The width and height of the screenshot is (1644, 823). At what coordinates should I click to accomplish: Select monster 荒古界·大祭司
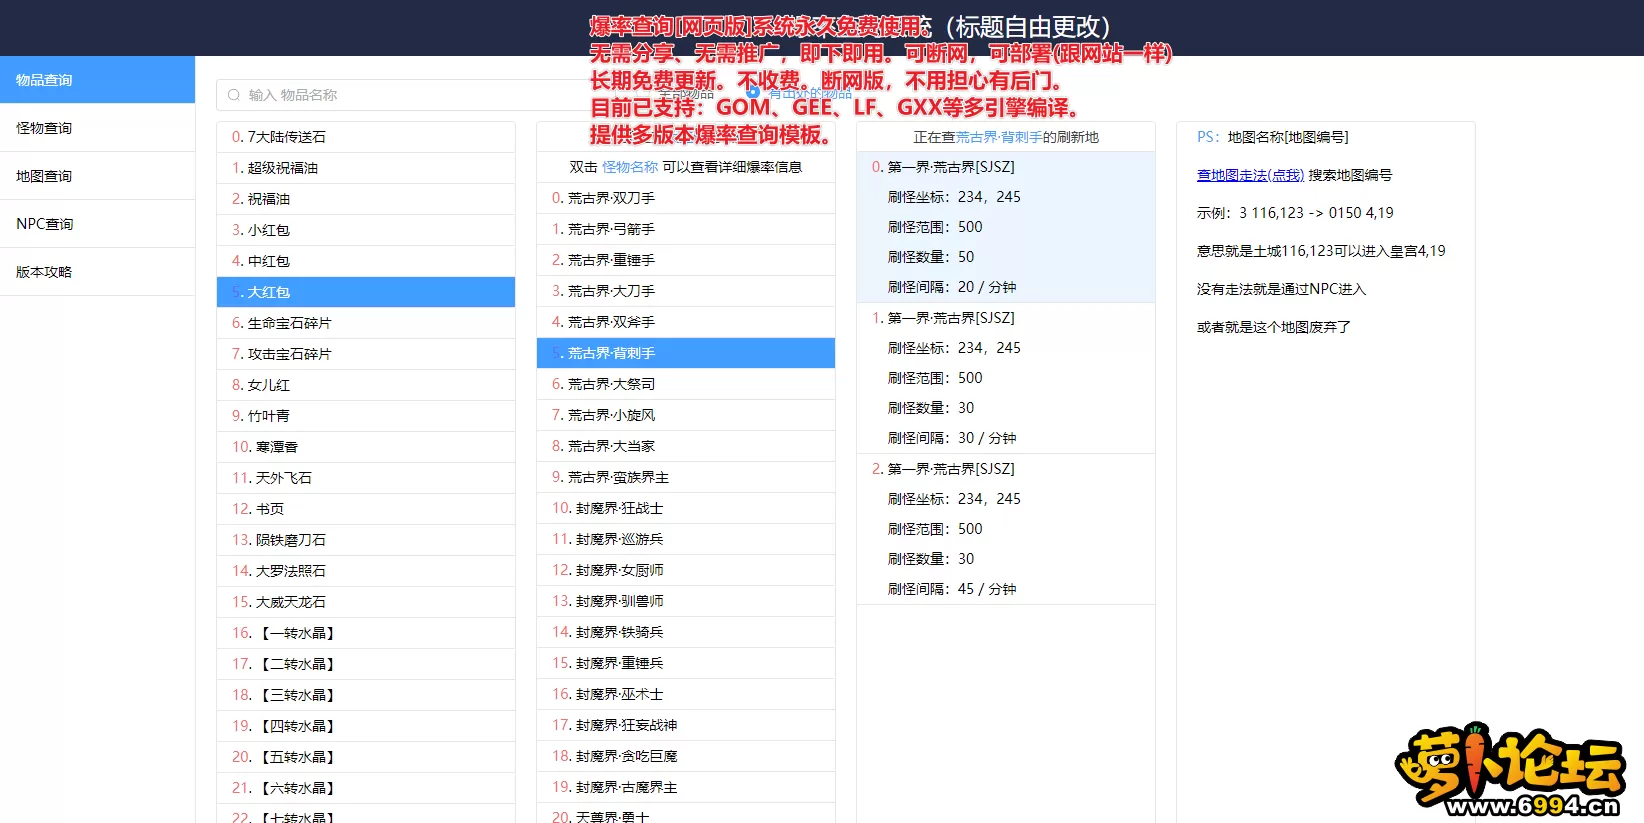click(686, 384)
